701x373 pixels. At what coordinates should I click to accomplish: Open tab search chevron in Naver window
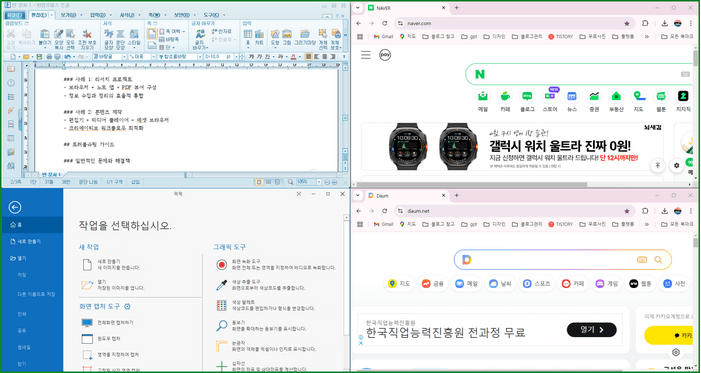point(359,8)
